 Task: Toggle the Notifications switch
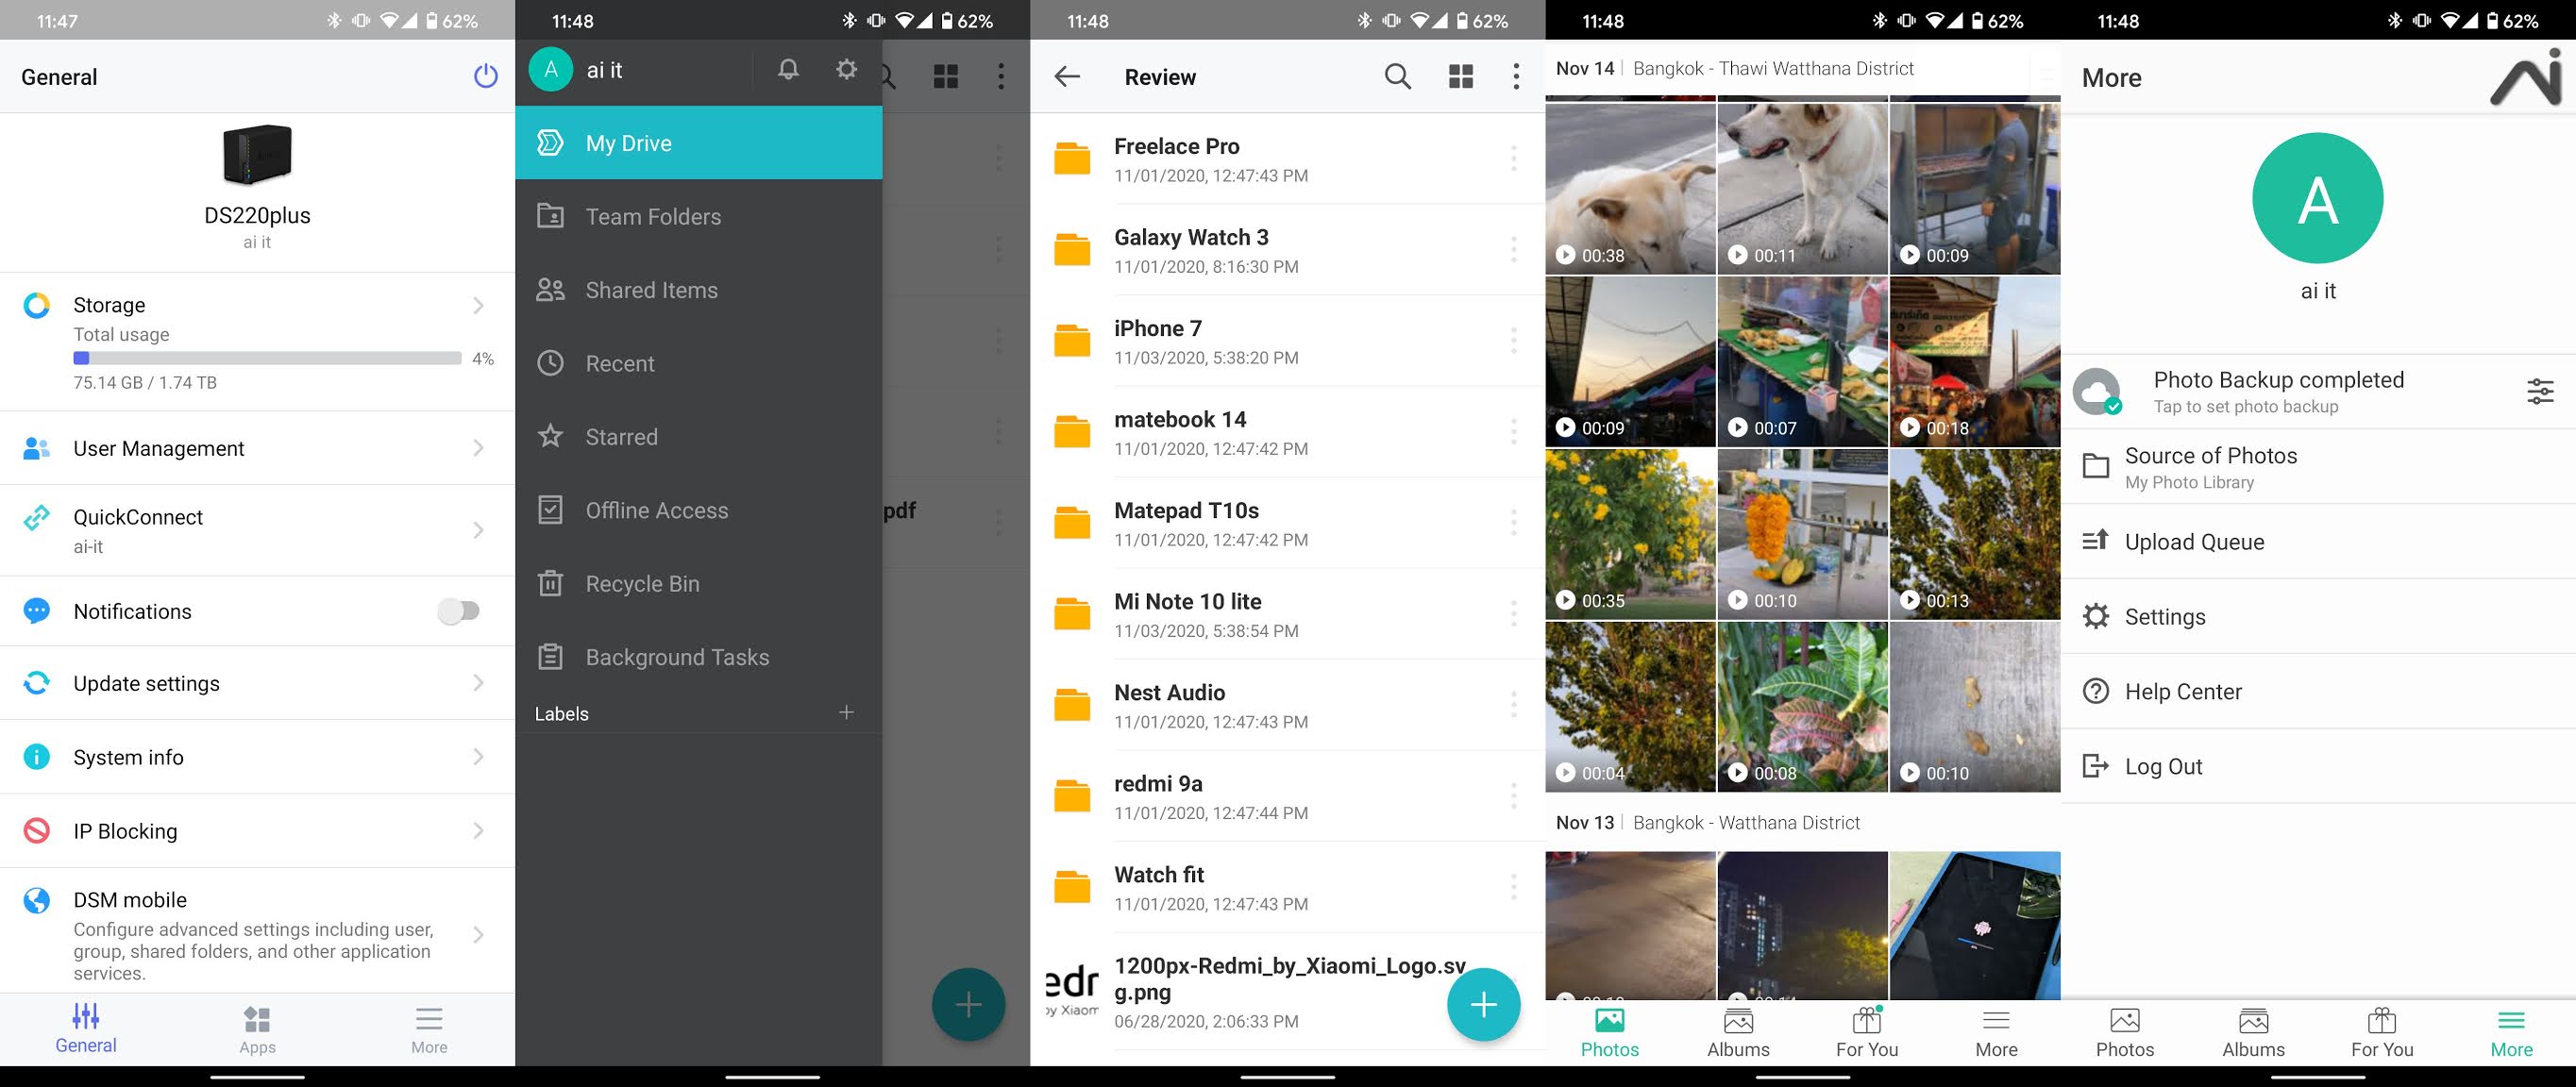pos(459,610)
